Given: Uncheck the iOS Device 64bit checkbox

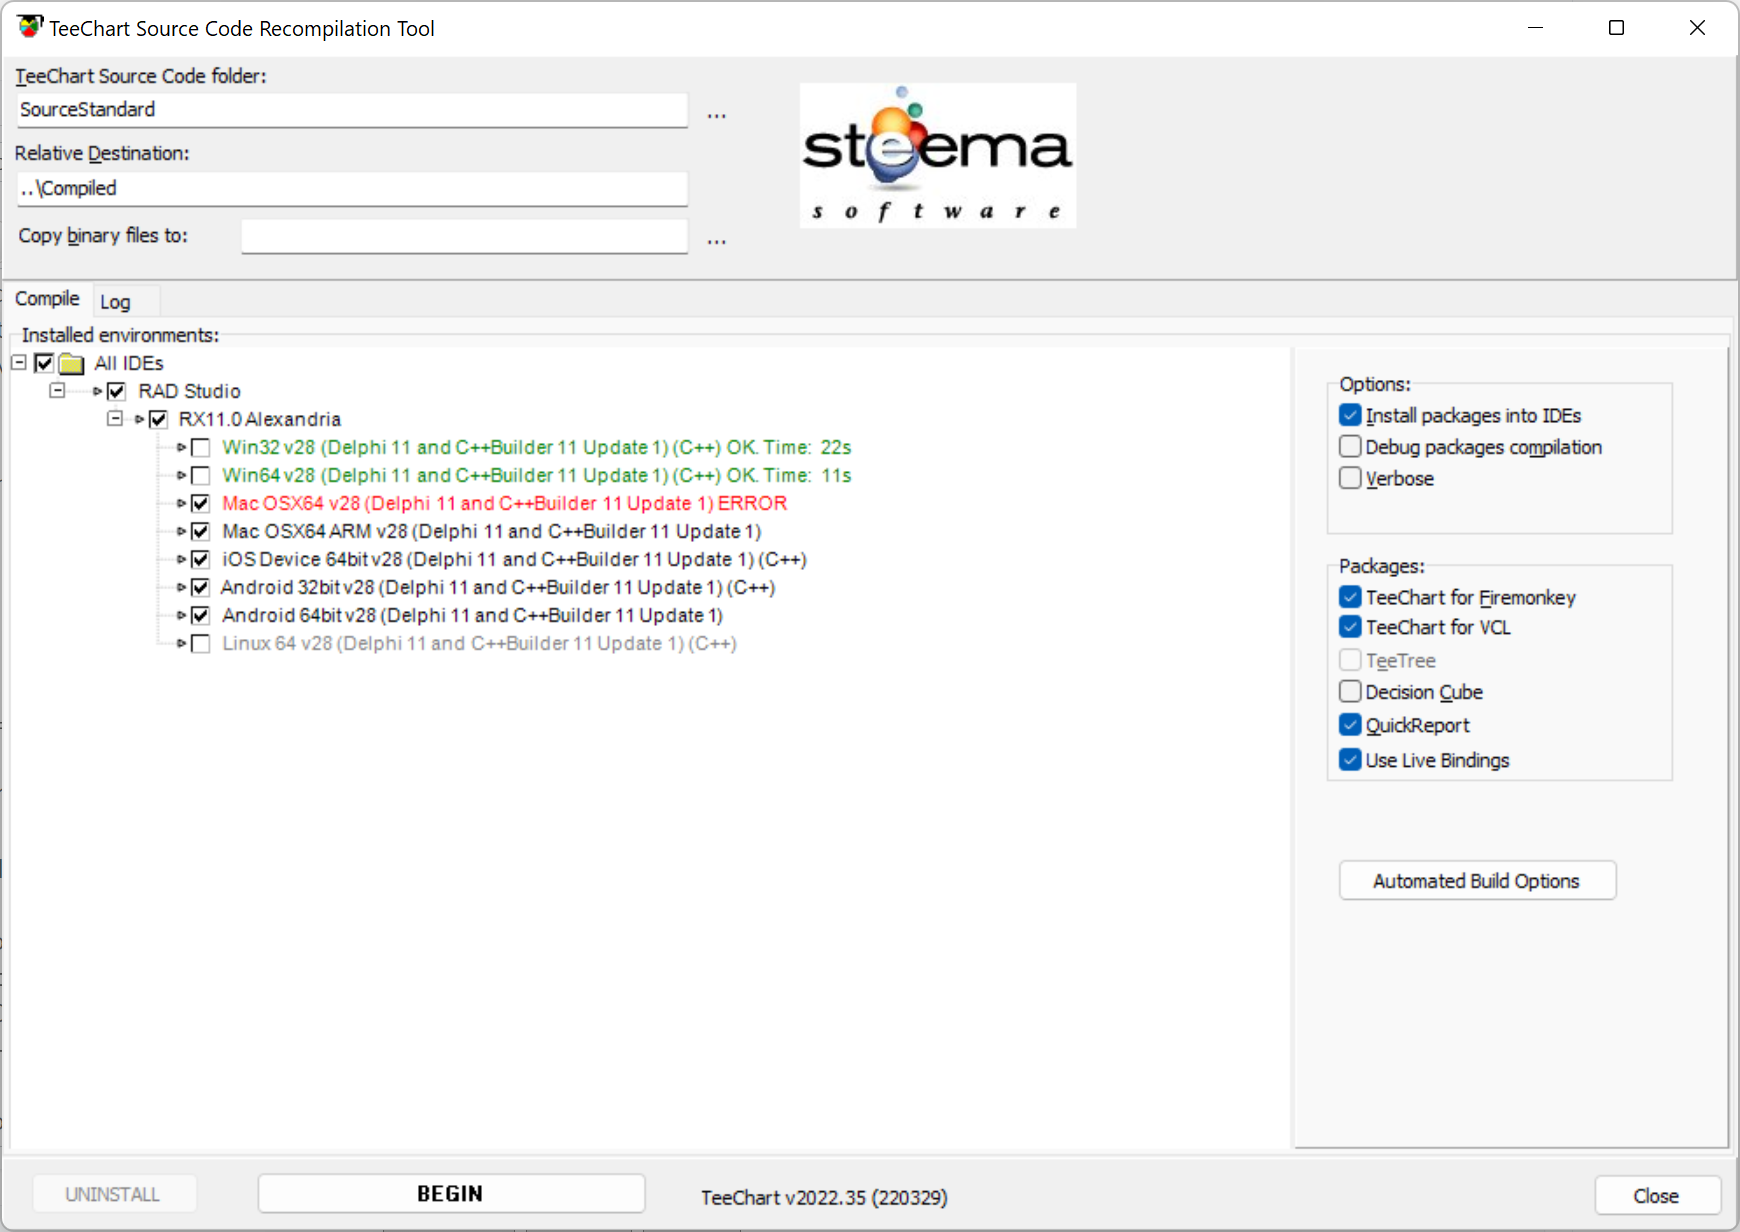Looking at the screenshot, I should 201,559.
